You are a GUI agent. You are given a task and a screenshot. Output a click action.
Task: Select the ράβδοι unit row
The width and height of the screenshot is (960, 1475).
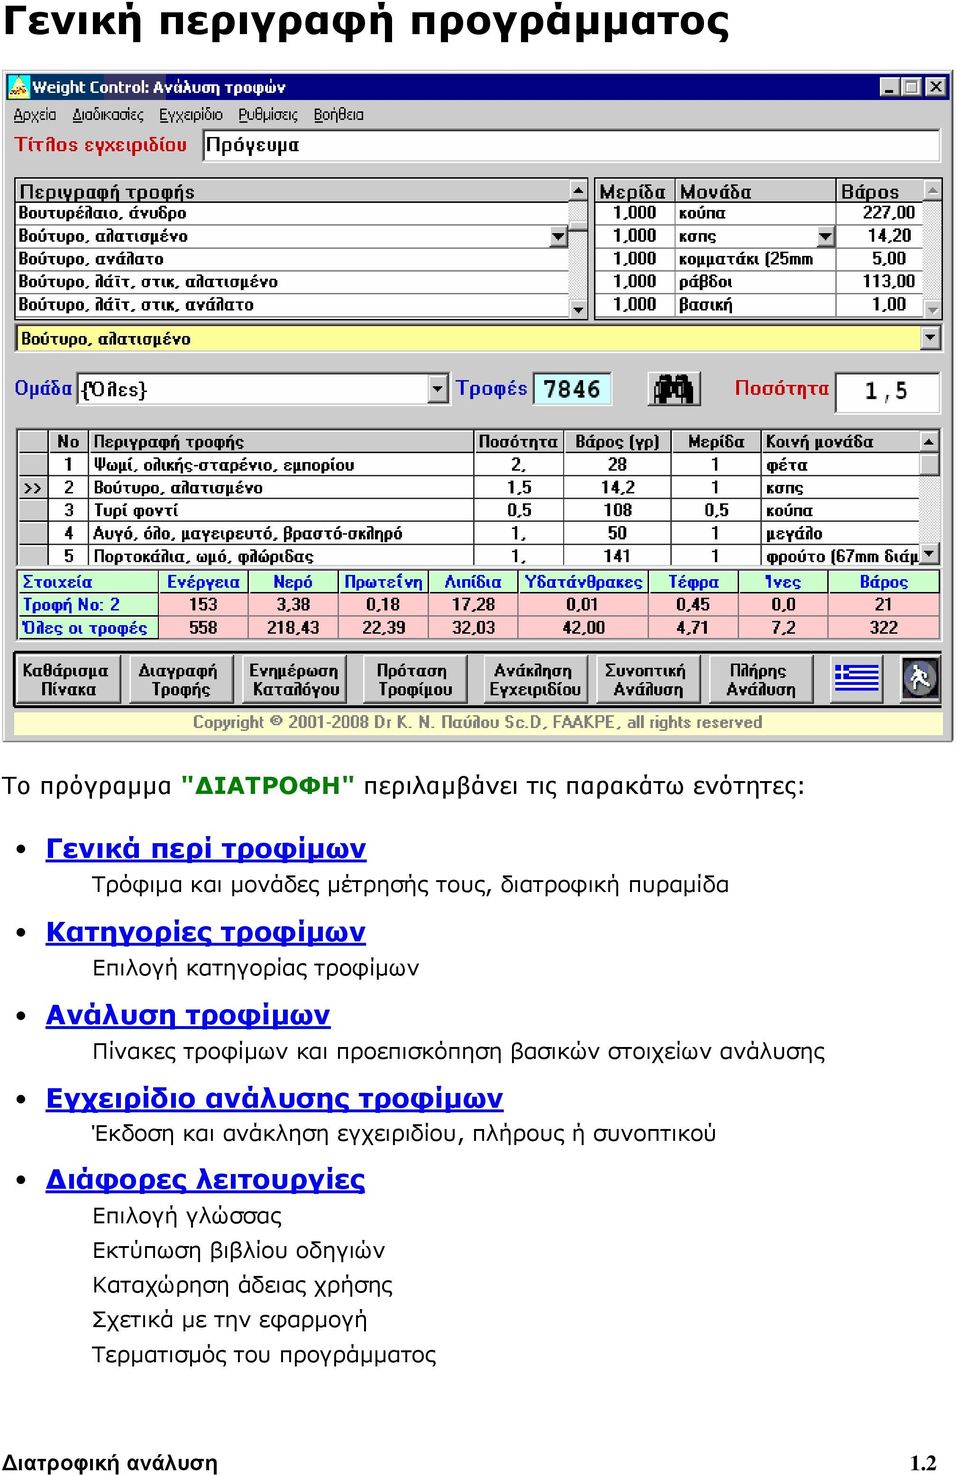pyautogui.click(x=757, y=282)
